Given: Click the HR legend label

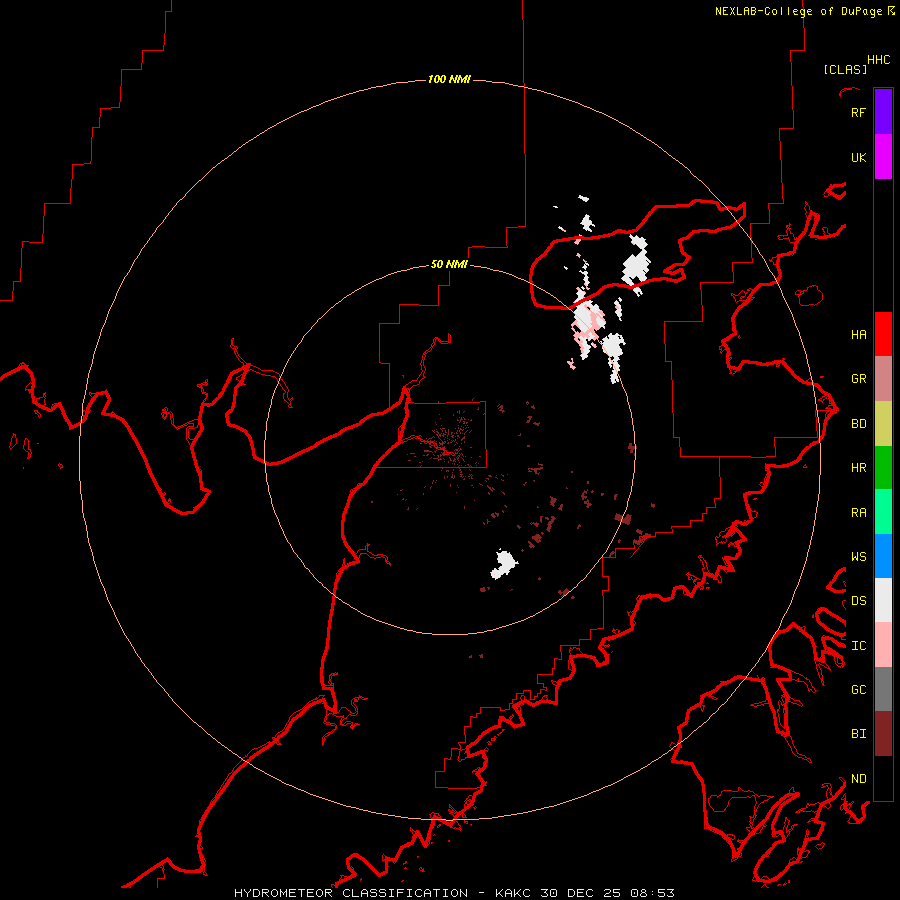Looking at the screenshot, I should coord(858,468).
